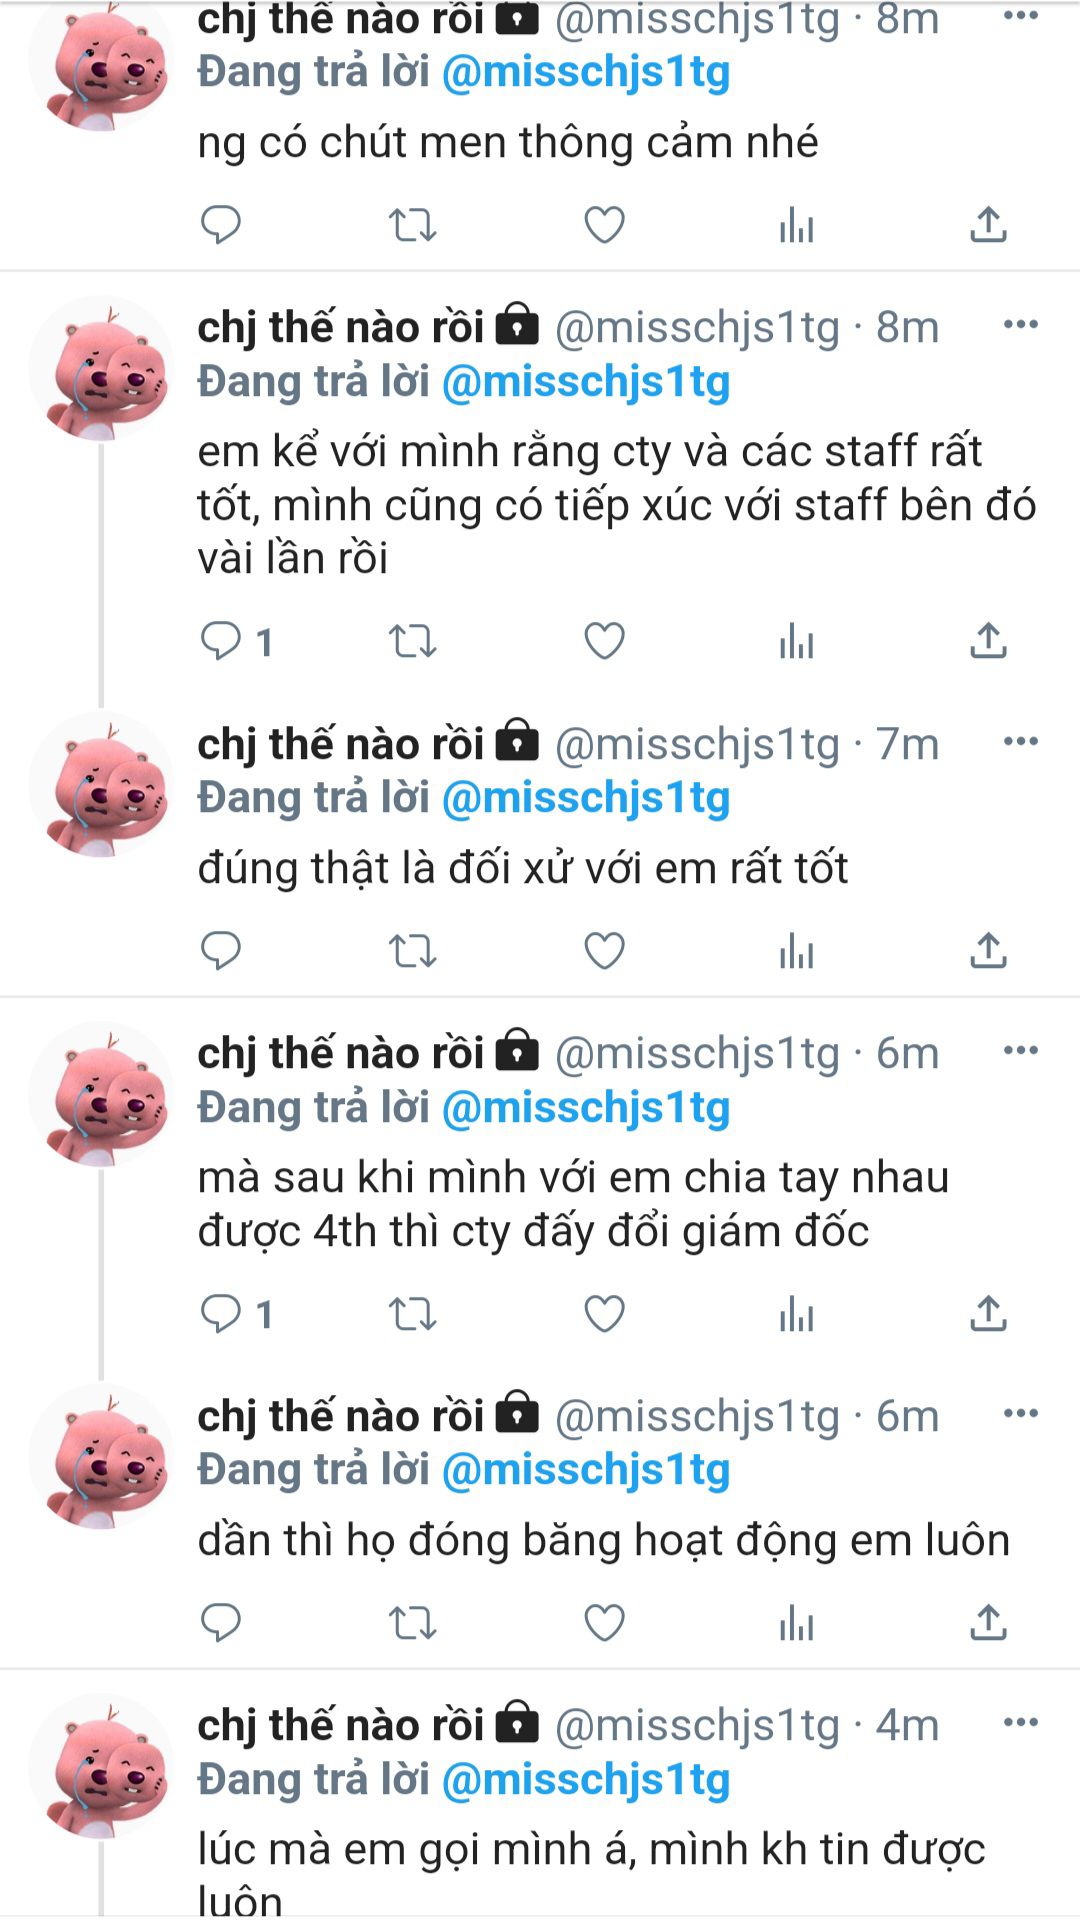Viewport: 1080px width, 1920px height.
Task: Open the @misschjs1tg mention link in the 4m tweet
Action: point(586,1780)
